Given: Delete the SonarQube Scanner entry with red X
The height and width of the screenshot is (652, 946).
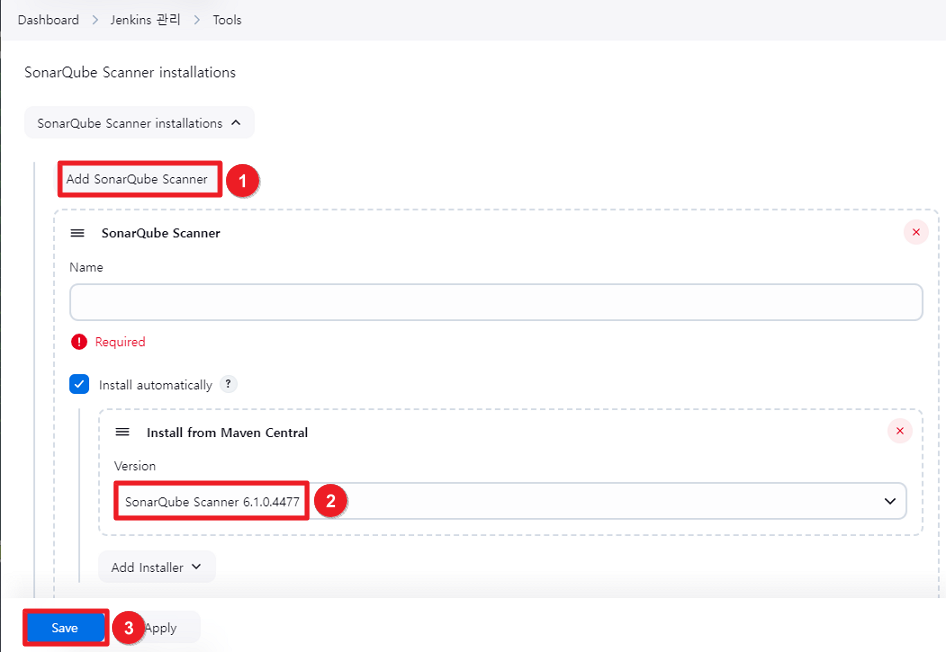Looking at the screenshot, I should point(916,232).
